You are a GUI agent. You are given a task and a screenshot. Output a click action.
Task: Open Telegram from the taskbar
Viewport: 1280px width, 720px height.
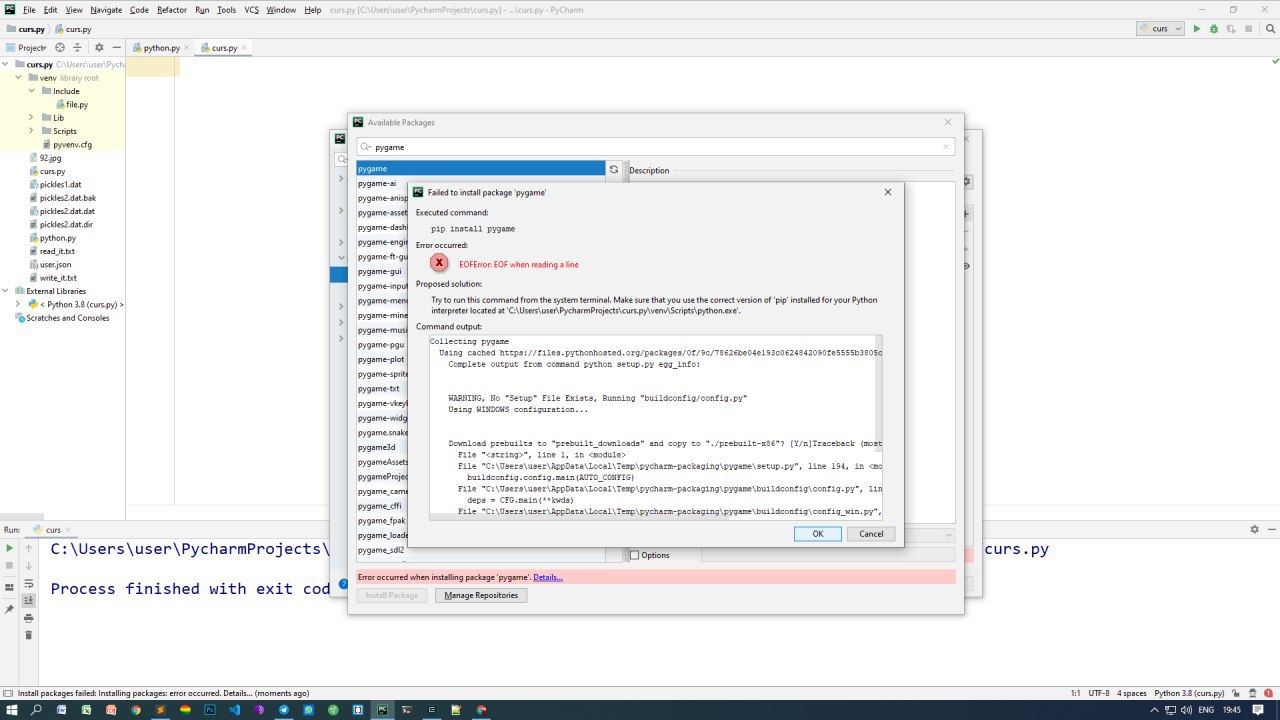click(284, 710)
